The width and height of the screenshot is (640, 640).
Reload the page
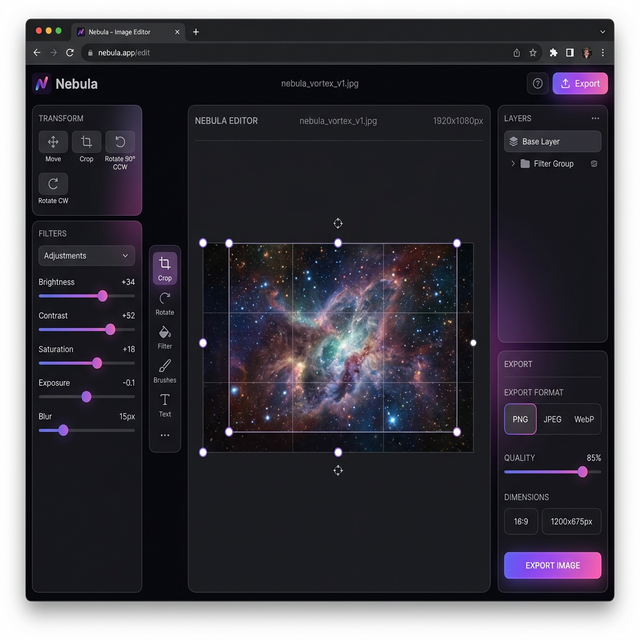tap(70, 53)
